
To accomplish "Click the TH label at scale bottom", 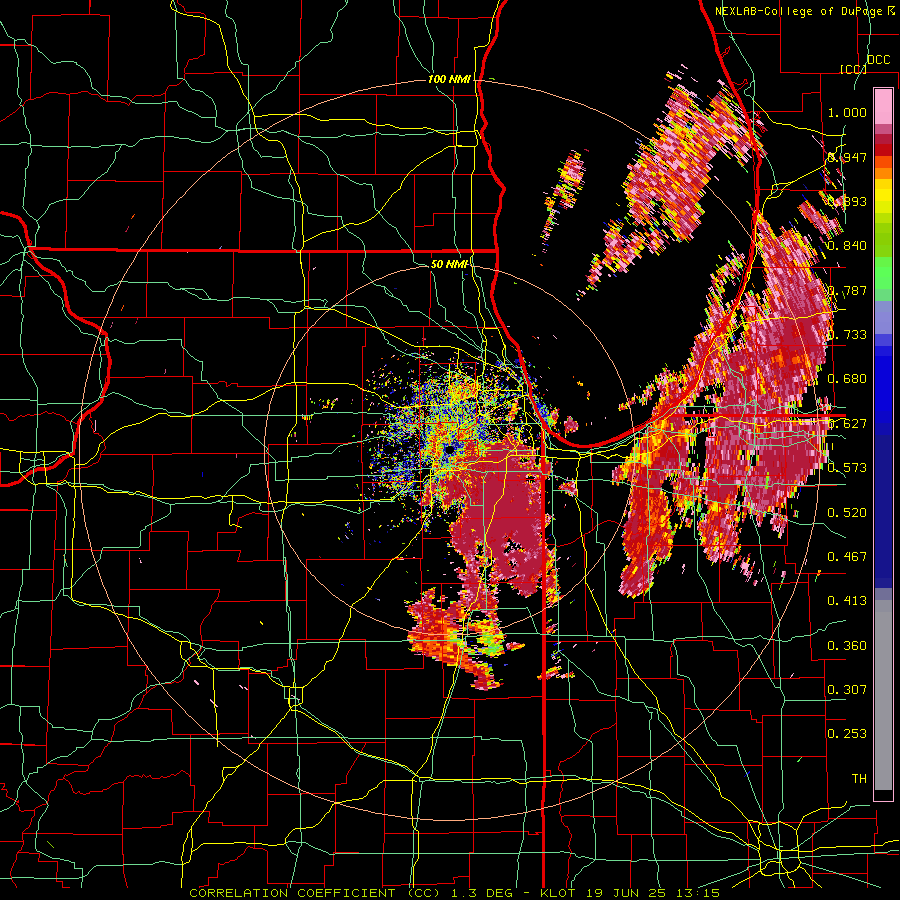I will [x=859, y=778].
